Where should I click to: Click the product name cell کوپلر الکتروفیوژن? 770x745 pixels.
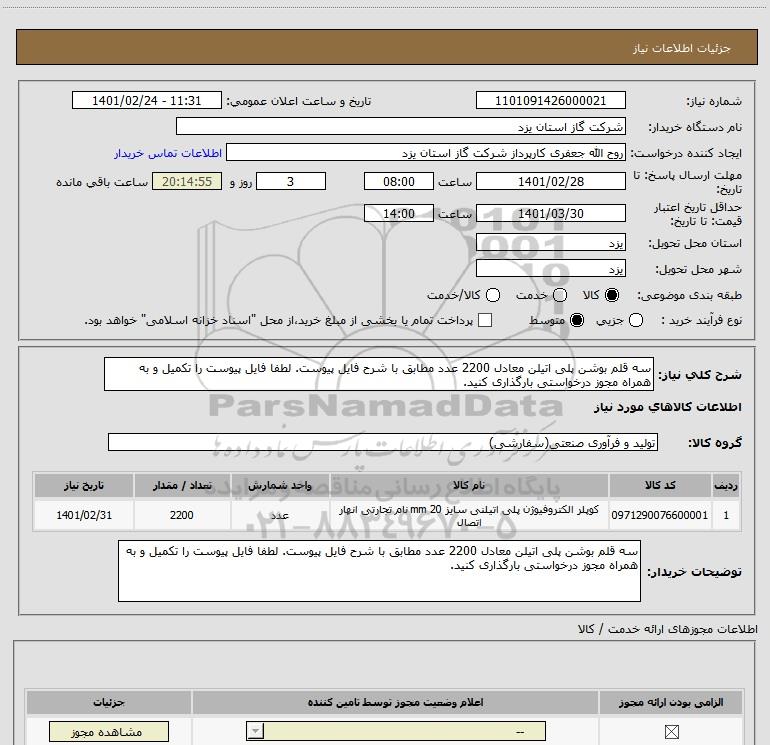[469, 516]
